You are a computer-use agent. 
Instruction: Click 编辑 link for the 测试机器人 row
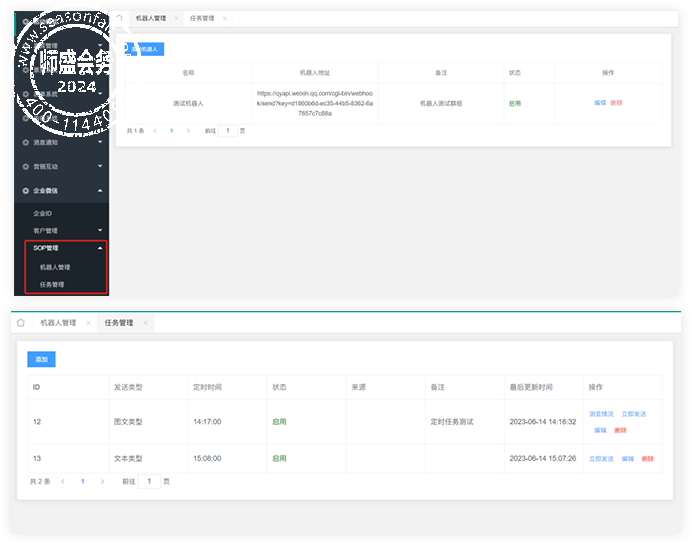(600, 103)
